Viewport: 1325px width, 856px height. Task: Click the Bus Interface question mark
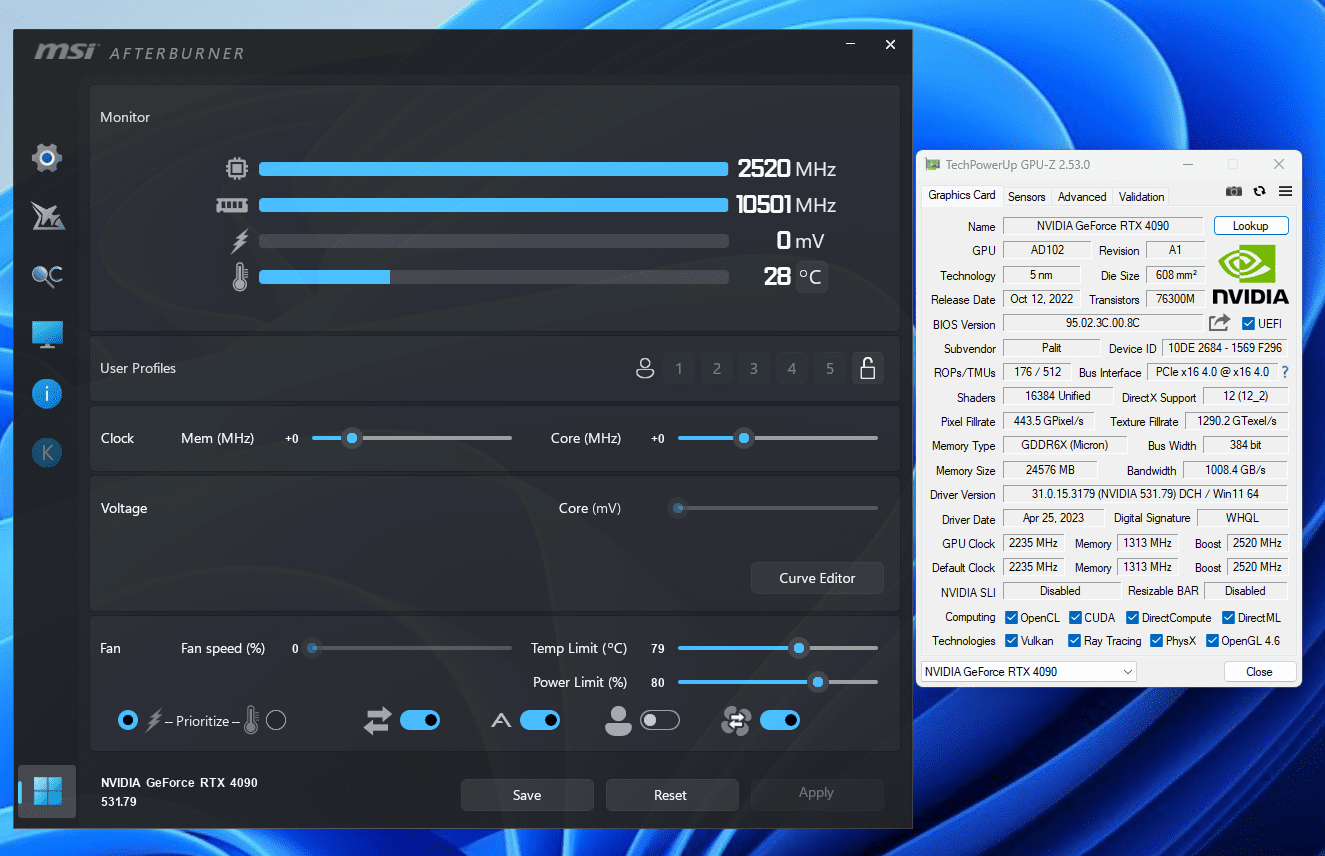1285,372
